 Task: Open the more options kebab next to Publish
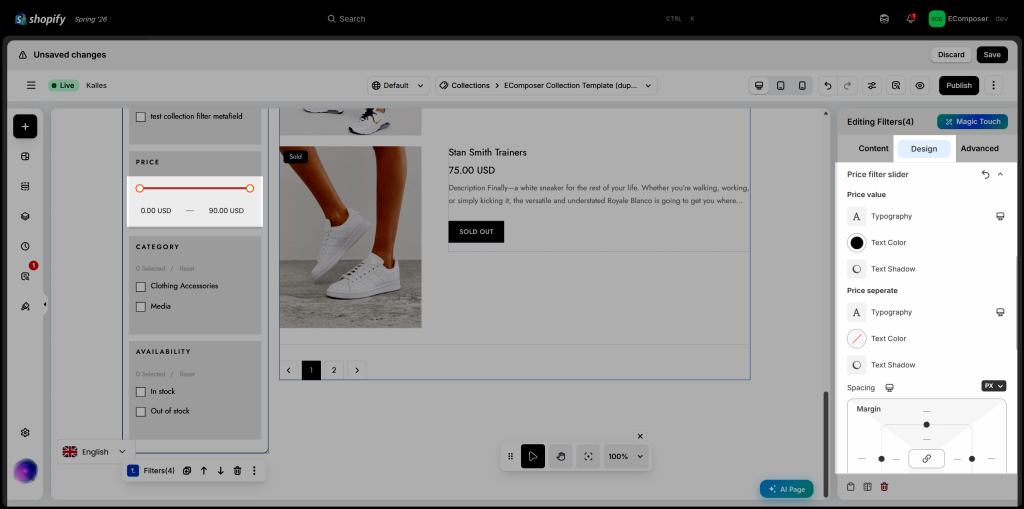click(993, 85)
